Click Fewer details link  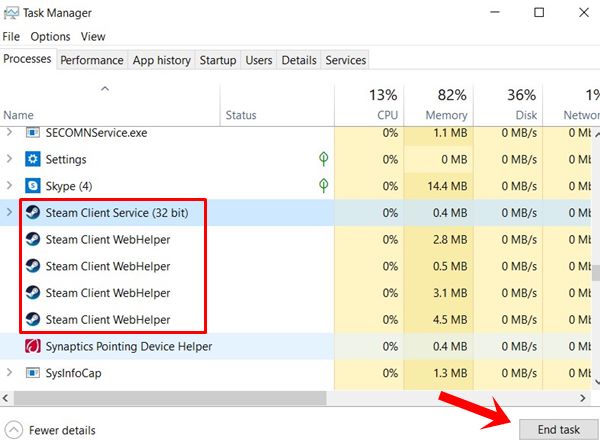[62, 430]
